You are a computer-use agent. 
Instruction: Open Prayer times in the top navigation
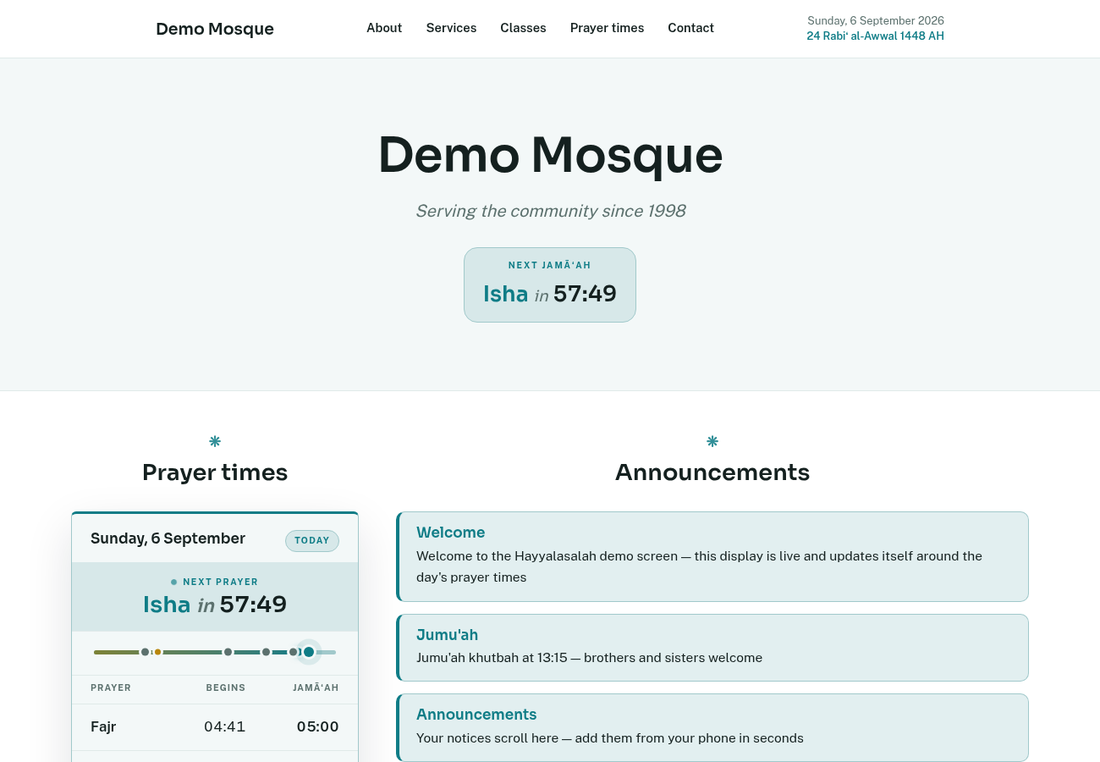[x=607, y=28]
